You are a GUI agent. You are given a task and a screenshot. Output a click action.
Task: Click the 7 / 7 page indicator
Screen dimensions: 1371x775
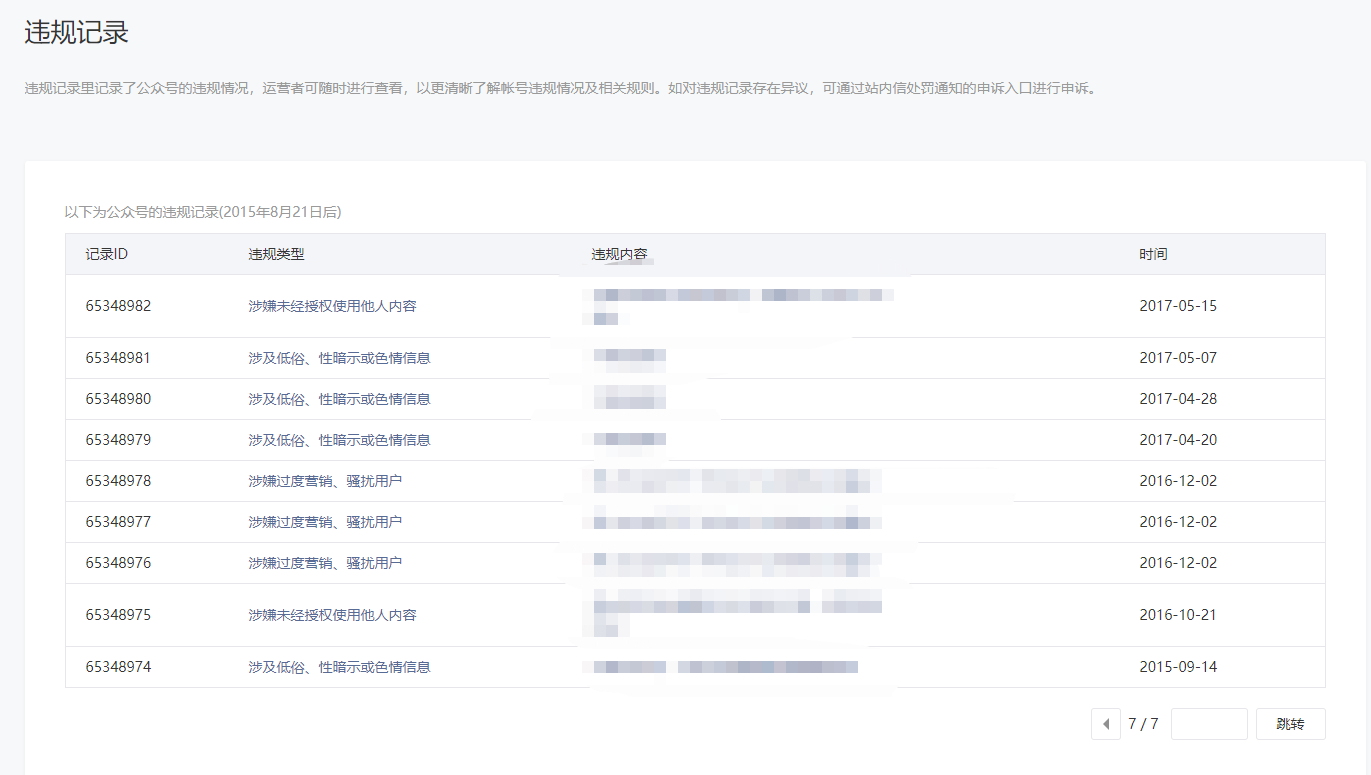click(1143, 724)
